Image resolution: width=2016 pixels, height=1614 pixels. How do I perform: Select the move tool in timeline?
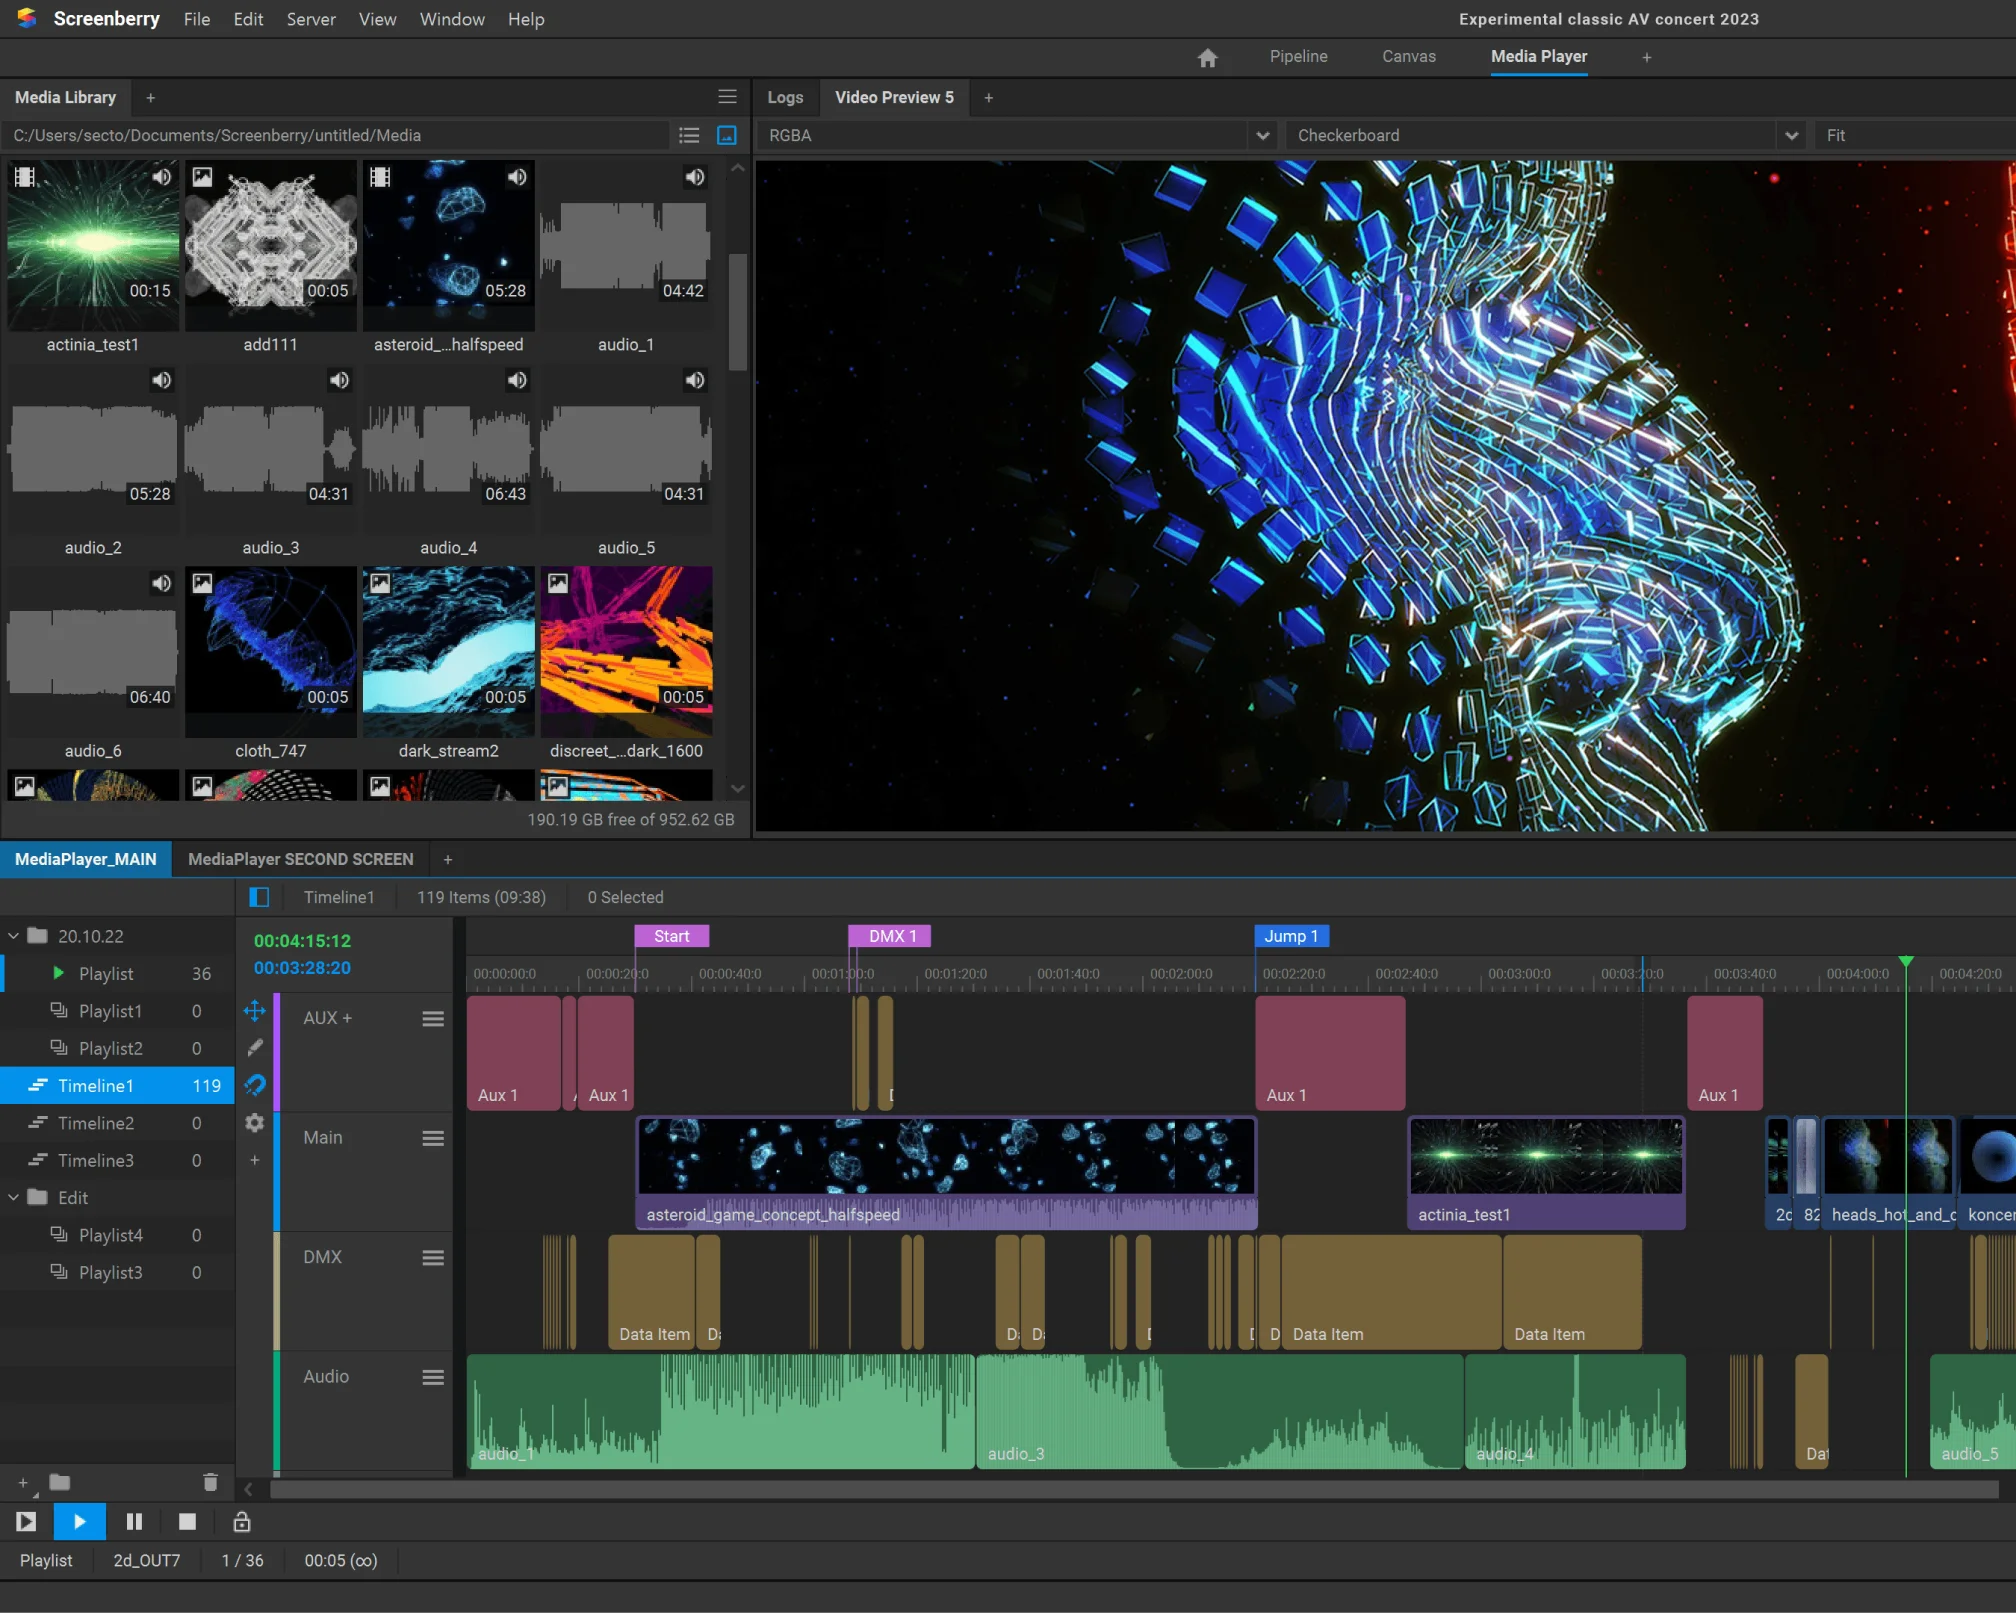point(255,1010)
